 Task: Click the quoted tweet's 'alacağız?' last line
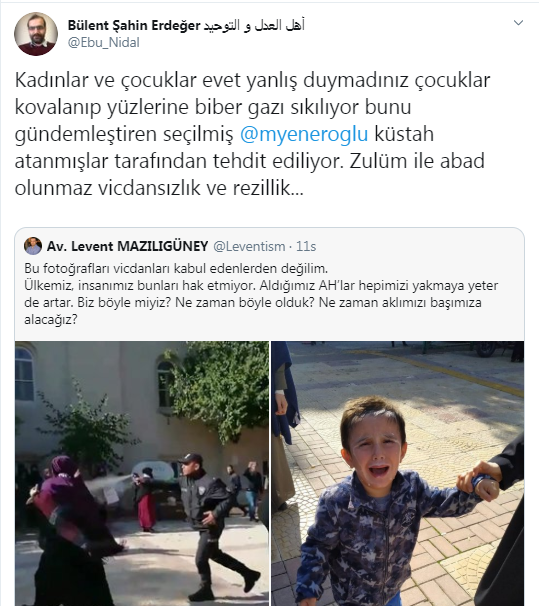tap(51, 320)
